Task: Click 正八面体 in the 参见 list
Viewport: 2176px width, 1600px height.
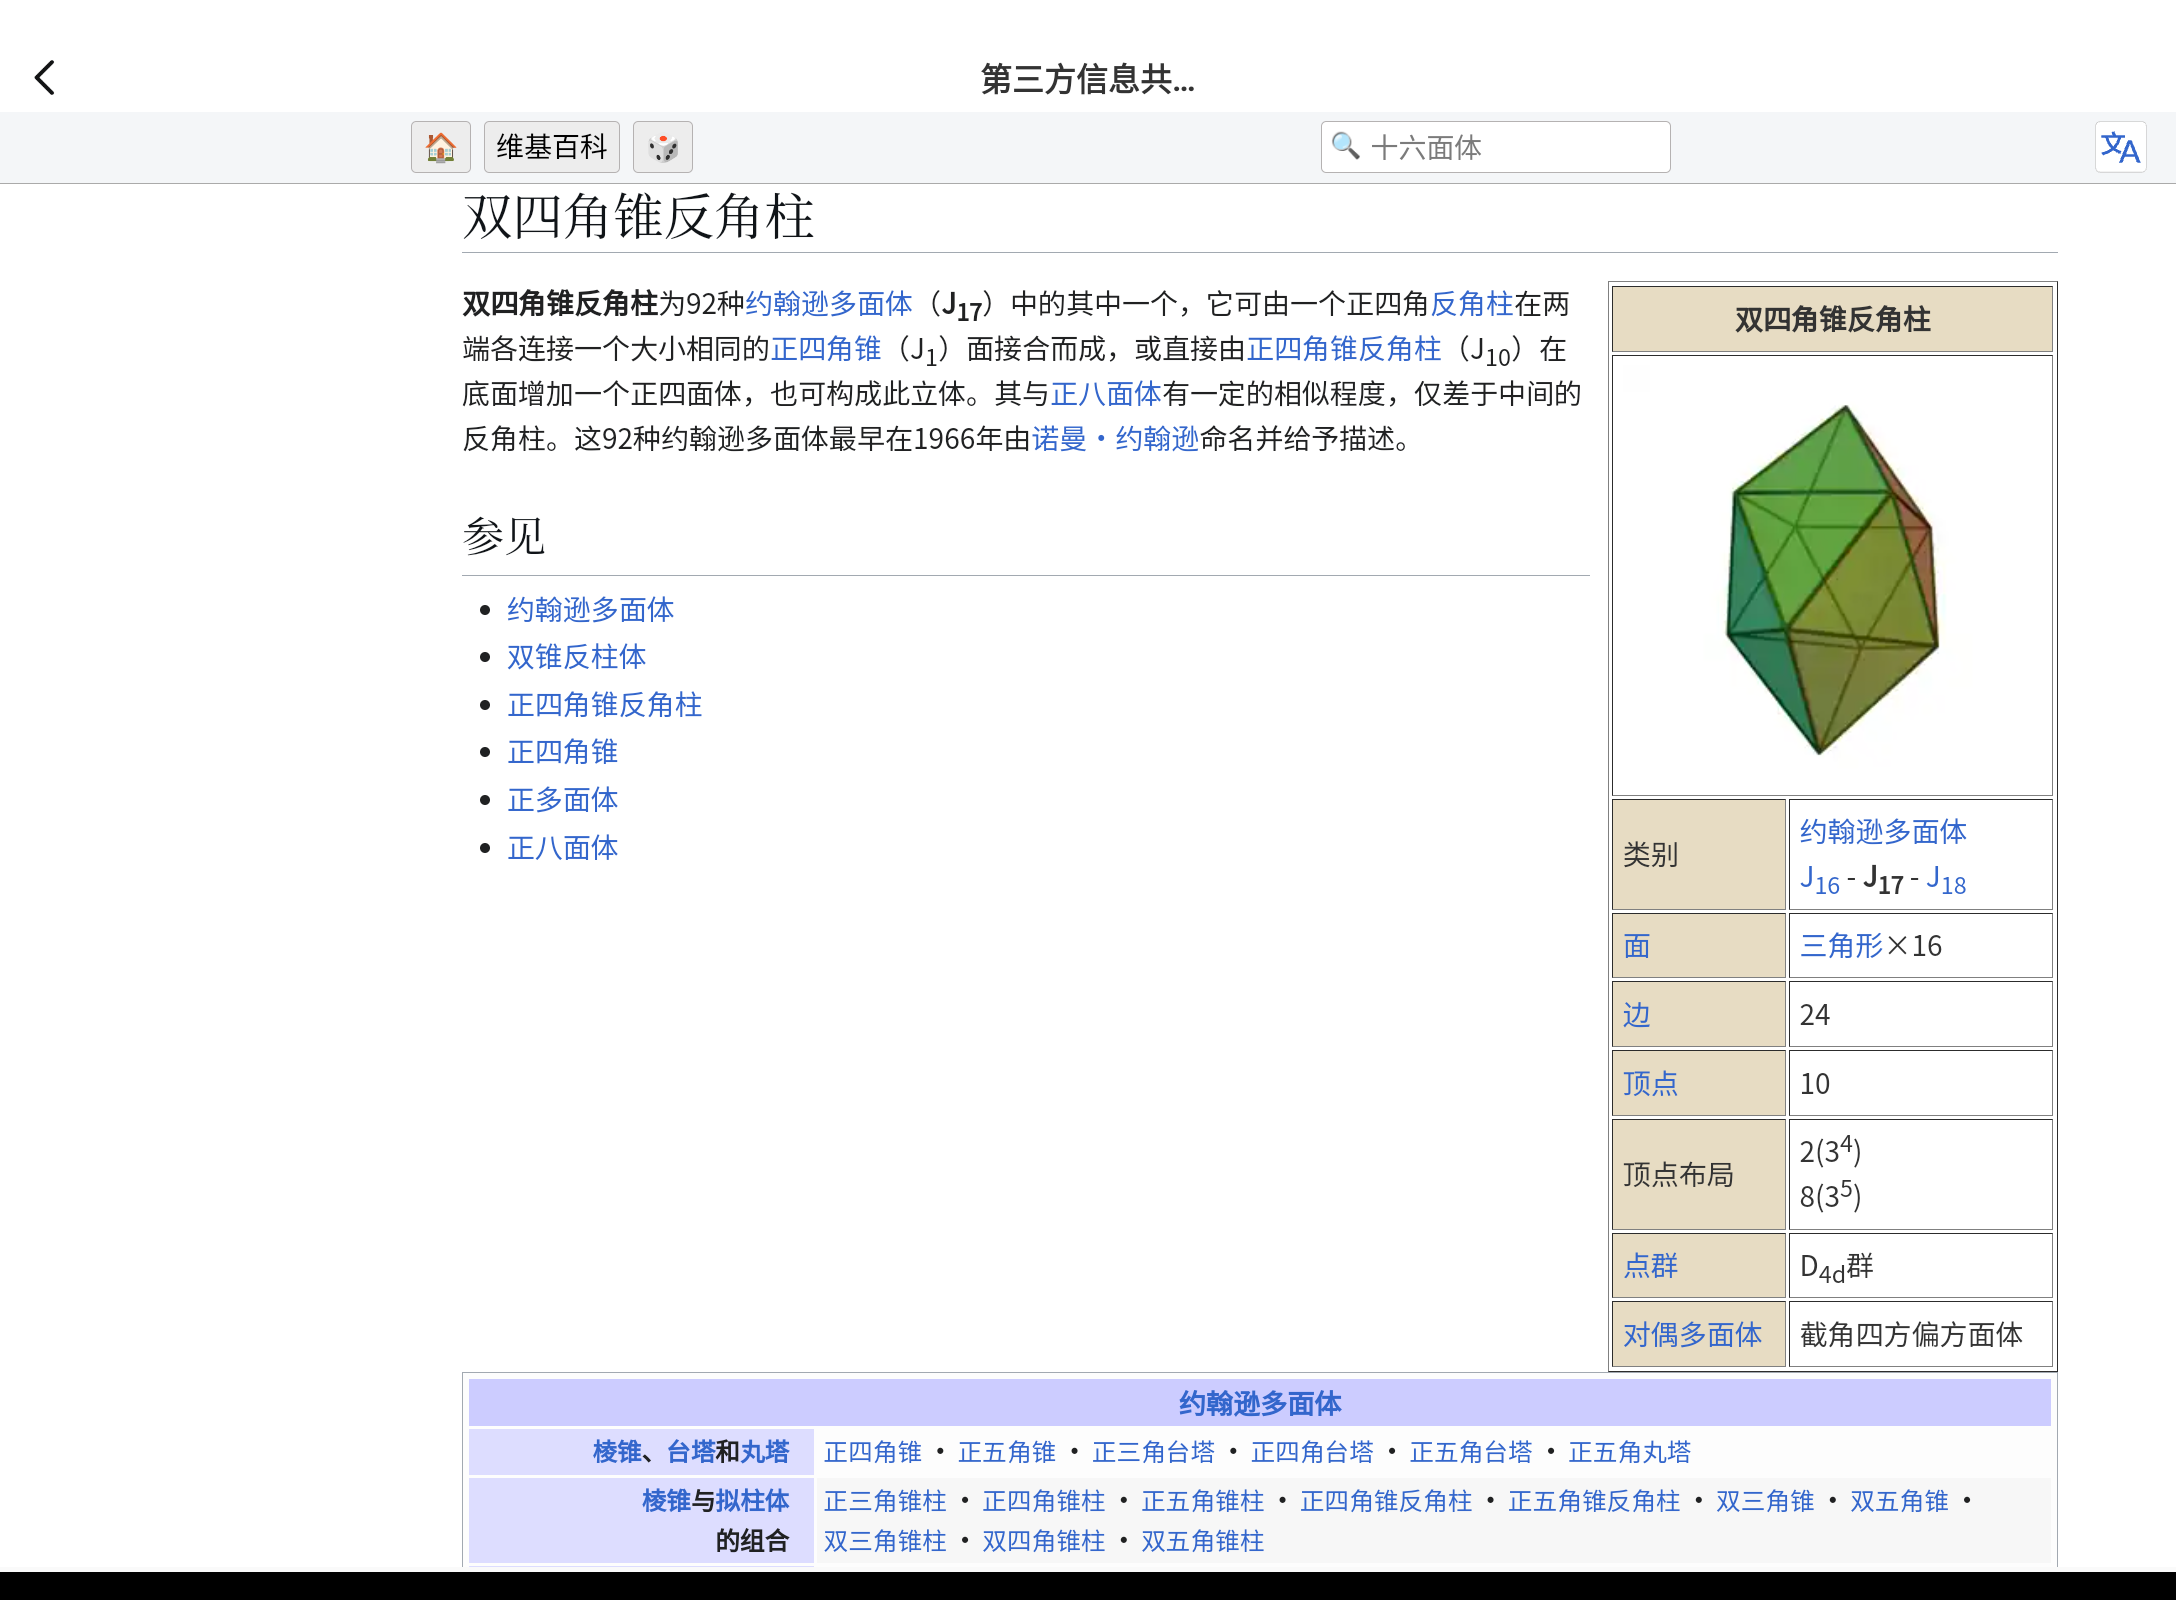Action: coord(562,848)
